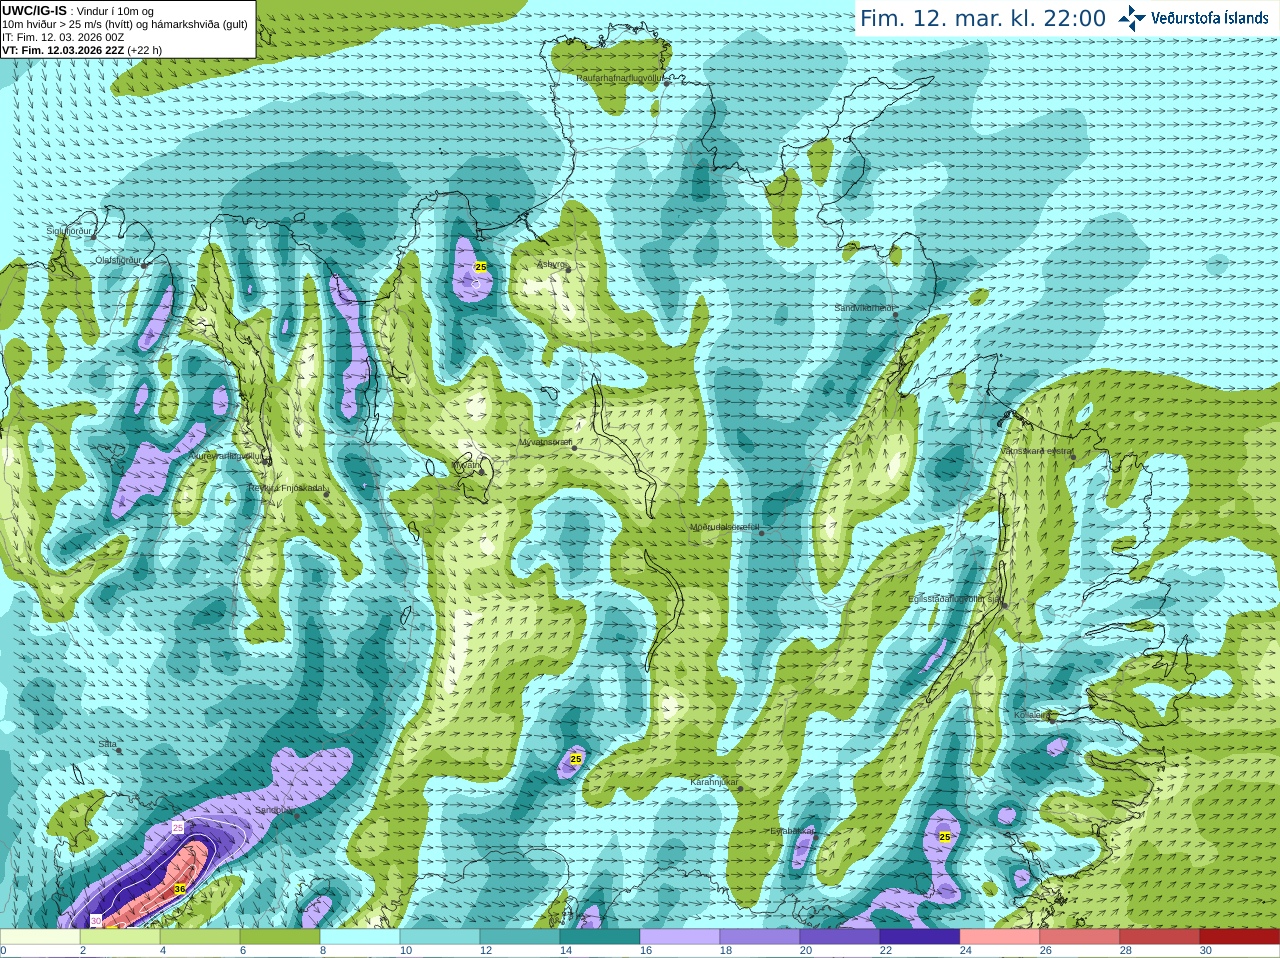Image resolution: width=1280 pixels, height=958 pixels.
Task: Click the timestamp Fim. 12. mar. kl. 22:00
Action: pyautogui.click(x=983, y=18)
